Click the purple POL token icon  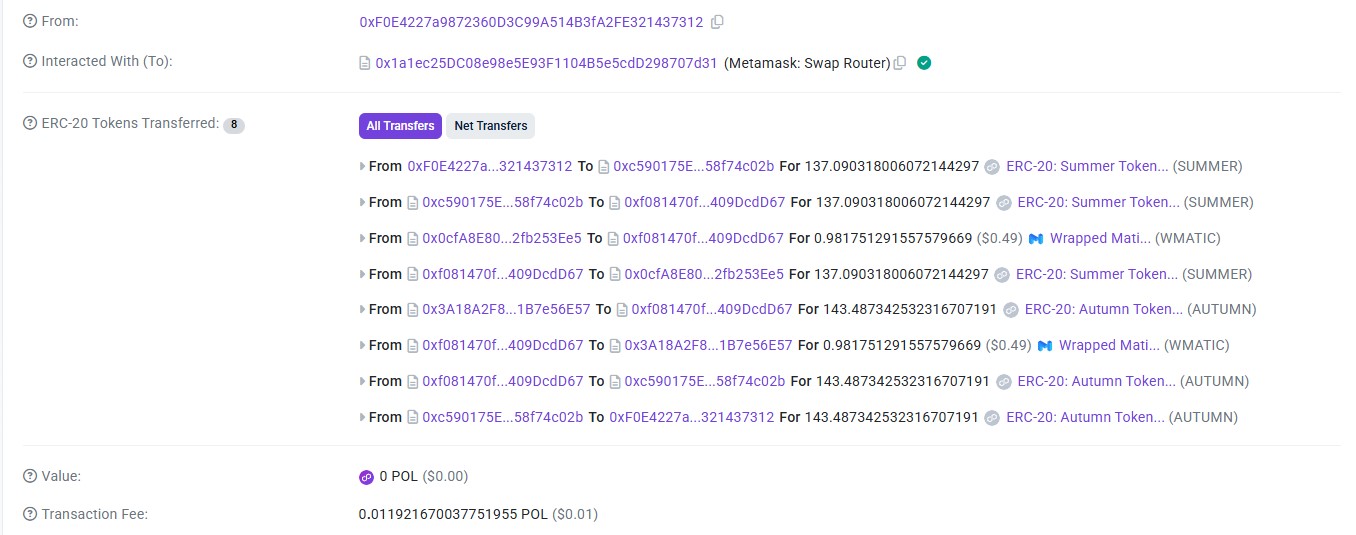[x=366, y=477]
